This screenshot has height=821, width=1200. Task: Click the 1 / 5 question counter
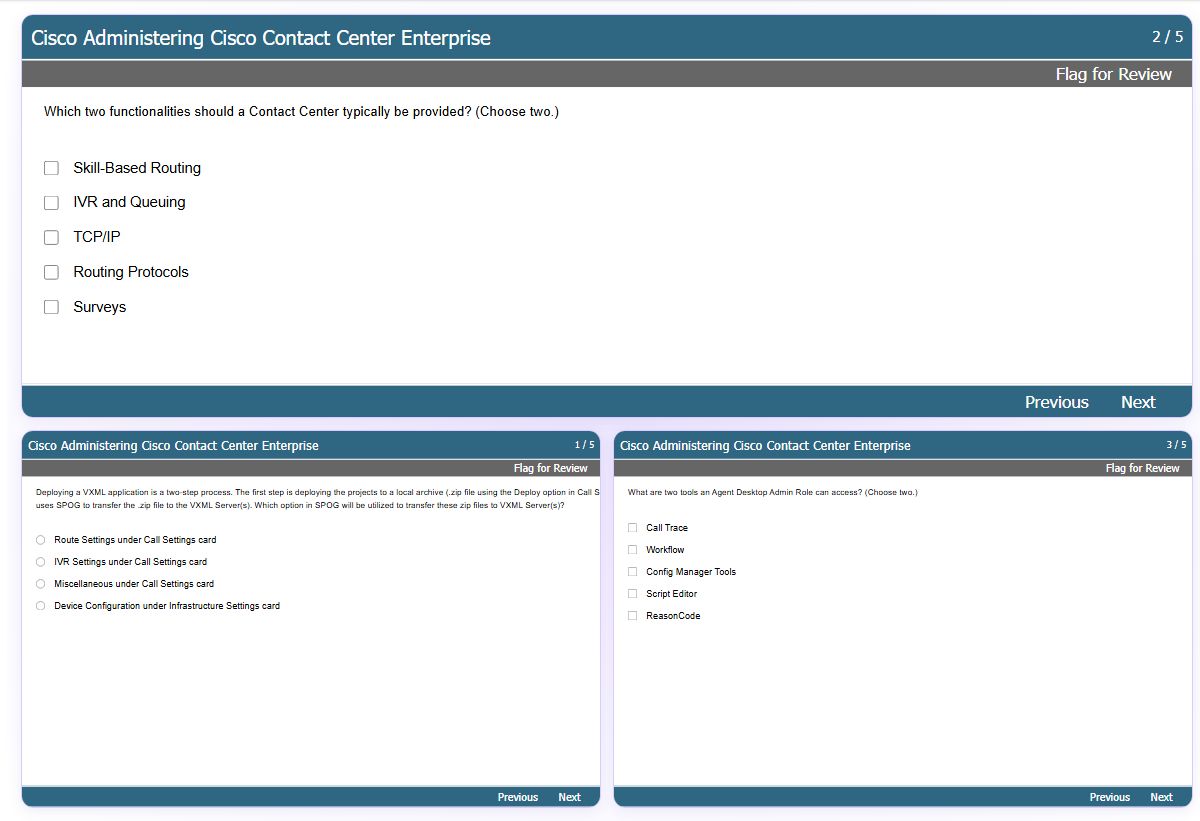point(584,445)
